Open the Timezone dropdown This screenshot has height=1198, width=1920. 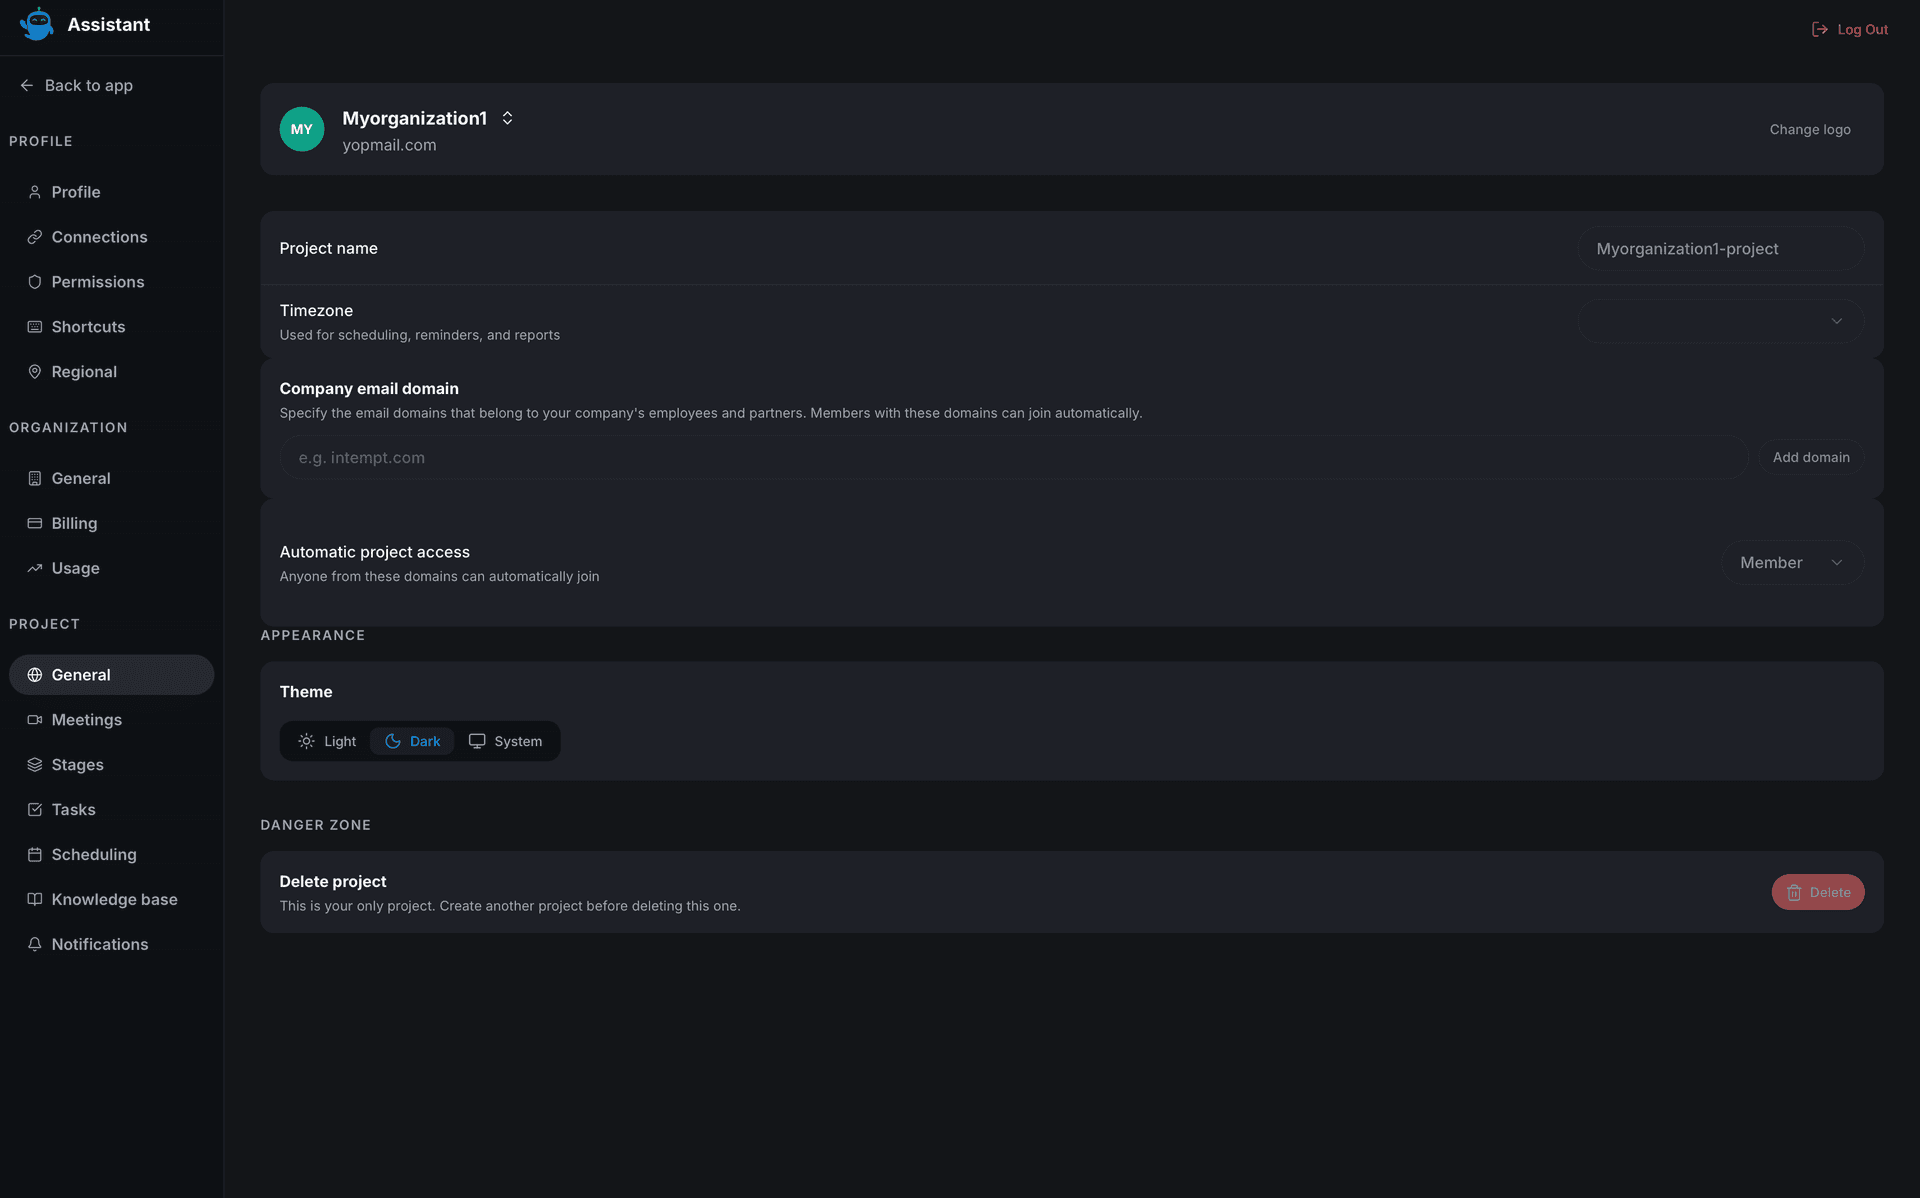(1721, 321)
